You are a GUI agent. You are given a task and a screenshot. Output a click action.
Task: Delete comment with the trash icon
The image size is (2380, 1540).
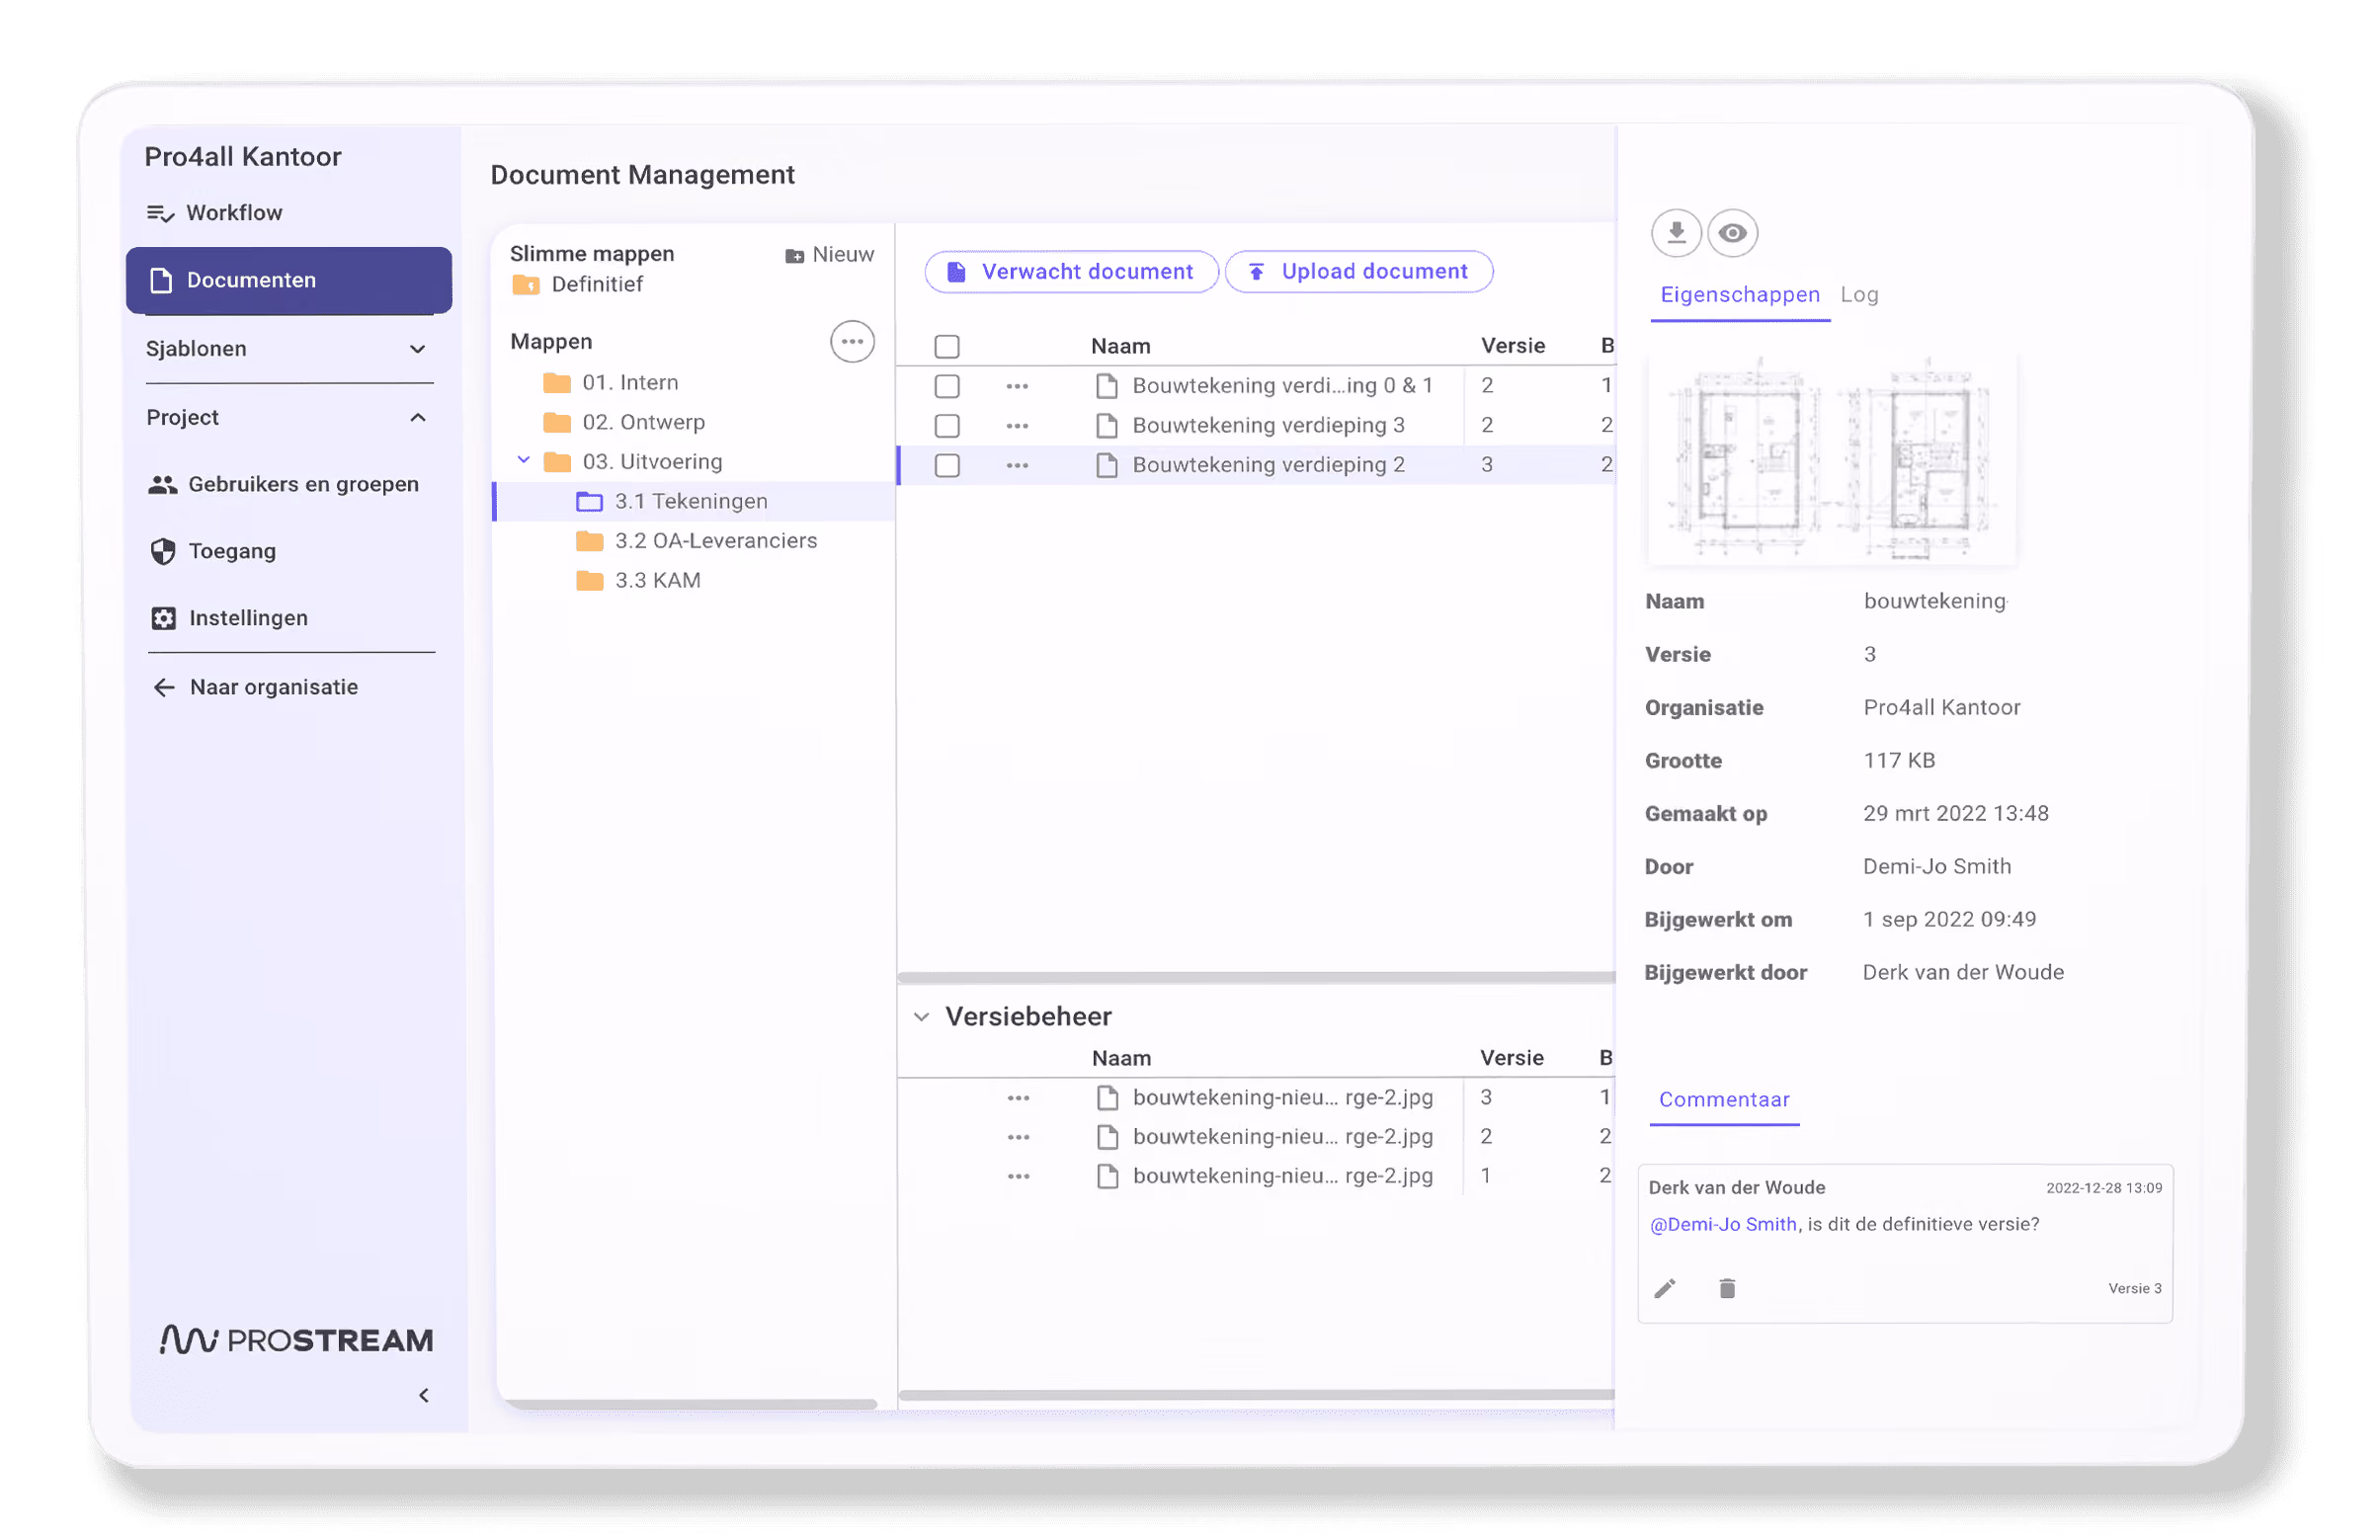point(1727,1289)
